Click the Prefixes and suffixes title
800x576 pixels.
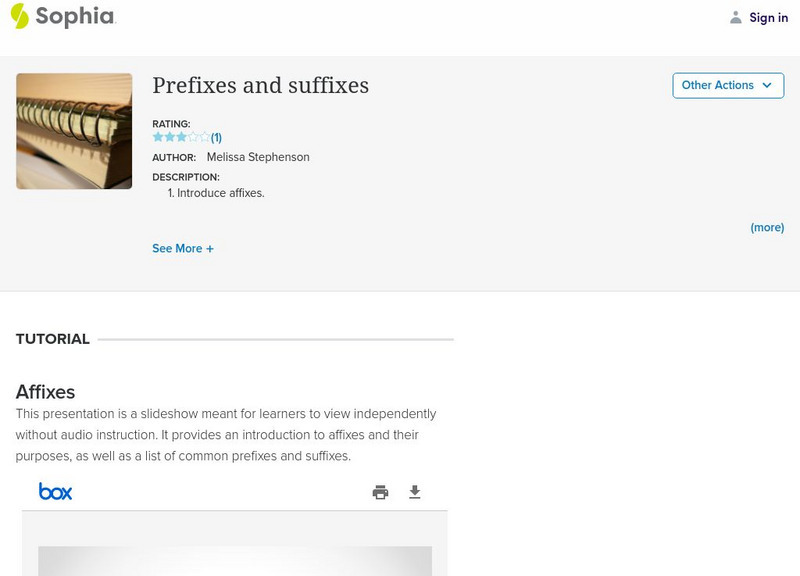tap(260, 86)
